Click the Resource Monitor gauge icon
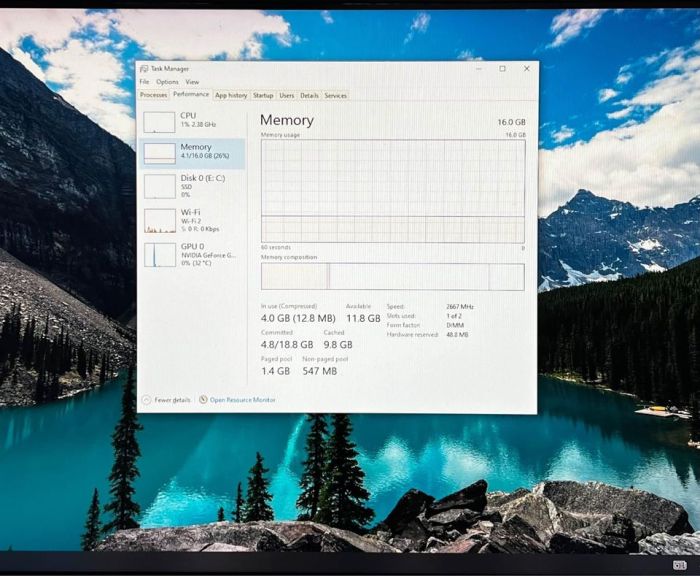Screen dimensions: 700x576 tap(203, 399)
